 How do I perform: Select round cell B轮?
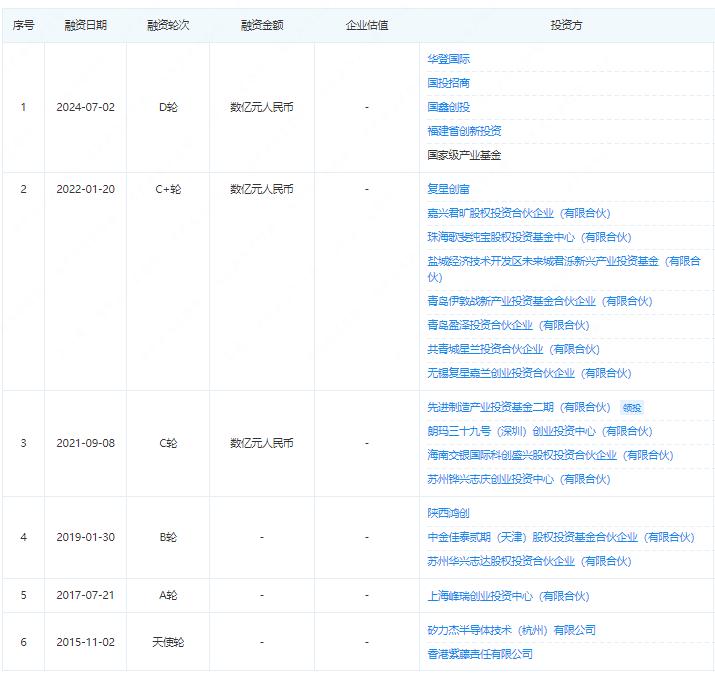pyautogui.click(x=168, y=537)
